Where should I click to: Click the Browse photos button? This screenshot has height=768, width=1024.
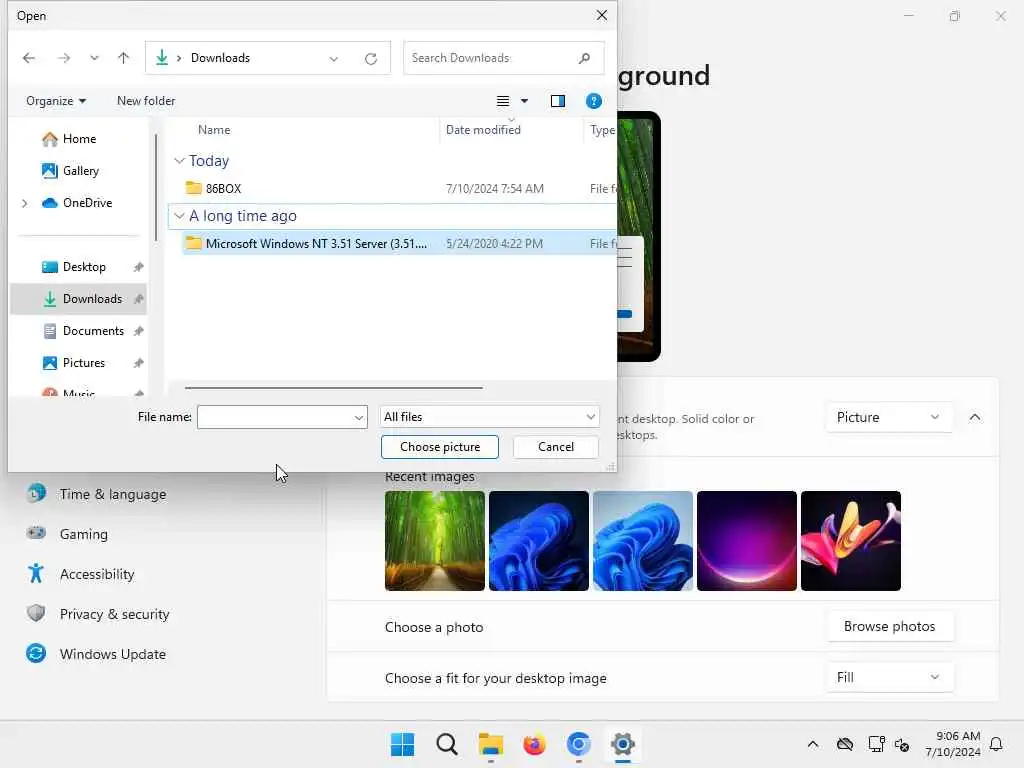889,626
